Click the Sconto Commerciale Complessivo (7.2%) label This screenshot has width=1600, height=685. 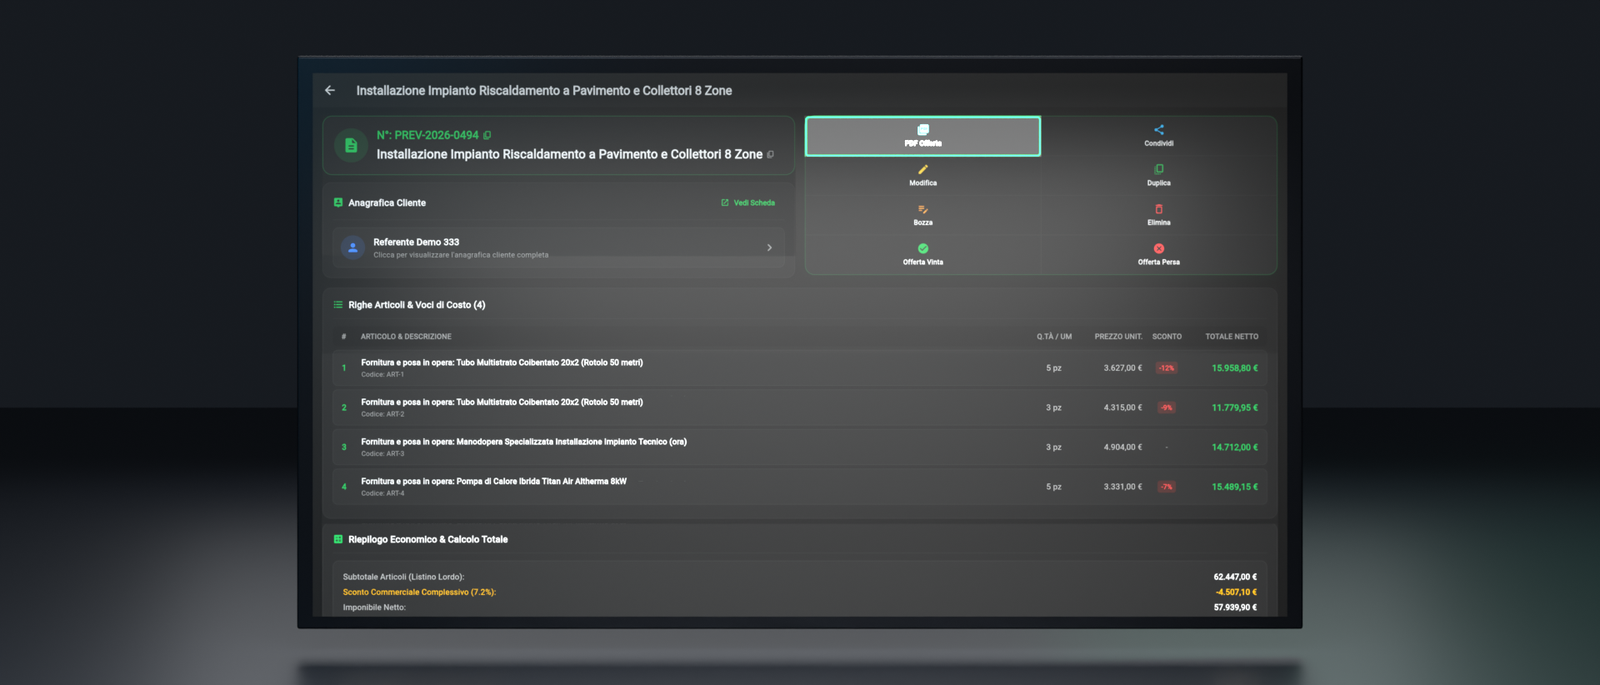[x=419, y=592]
